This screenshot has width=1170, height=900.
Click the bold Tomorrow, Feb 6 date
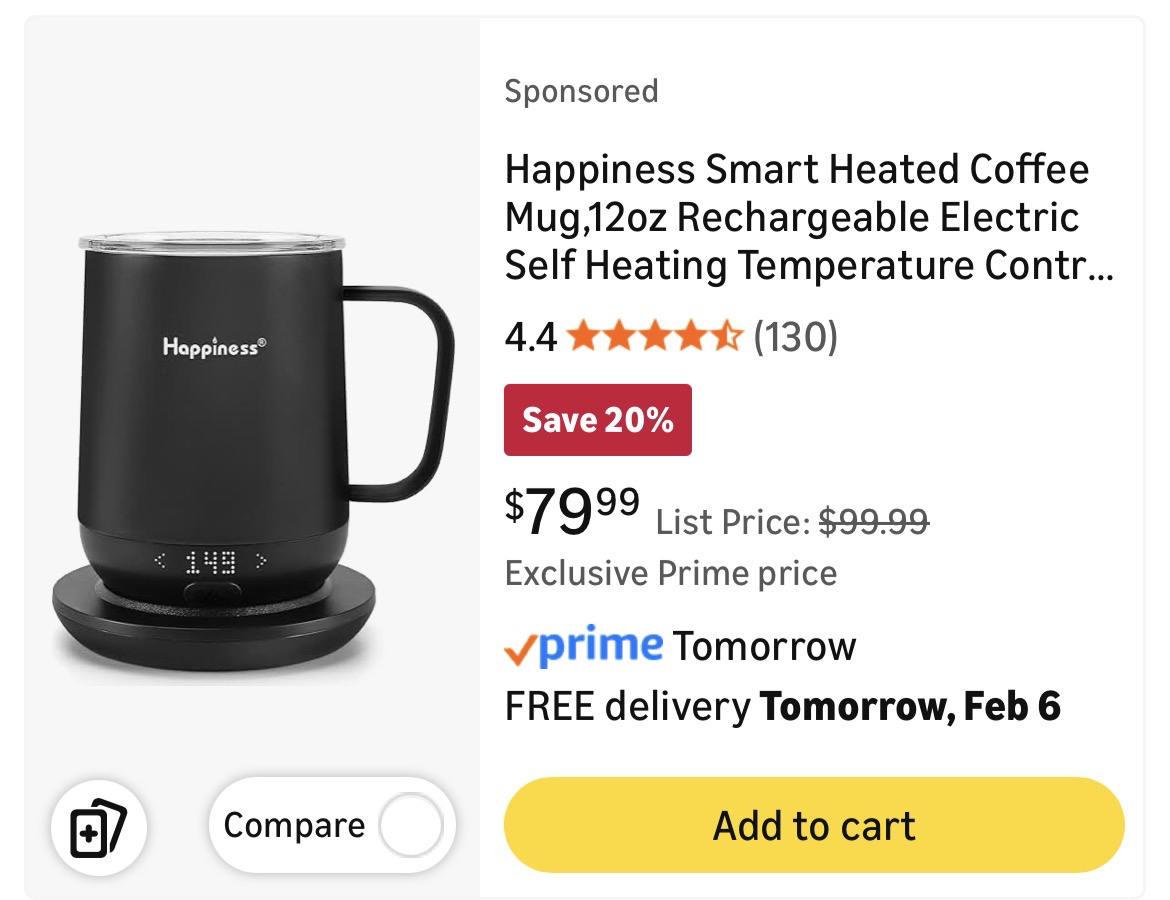point(910,707)
